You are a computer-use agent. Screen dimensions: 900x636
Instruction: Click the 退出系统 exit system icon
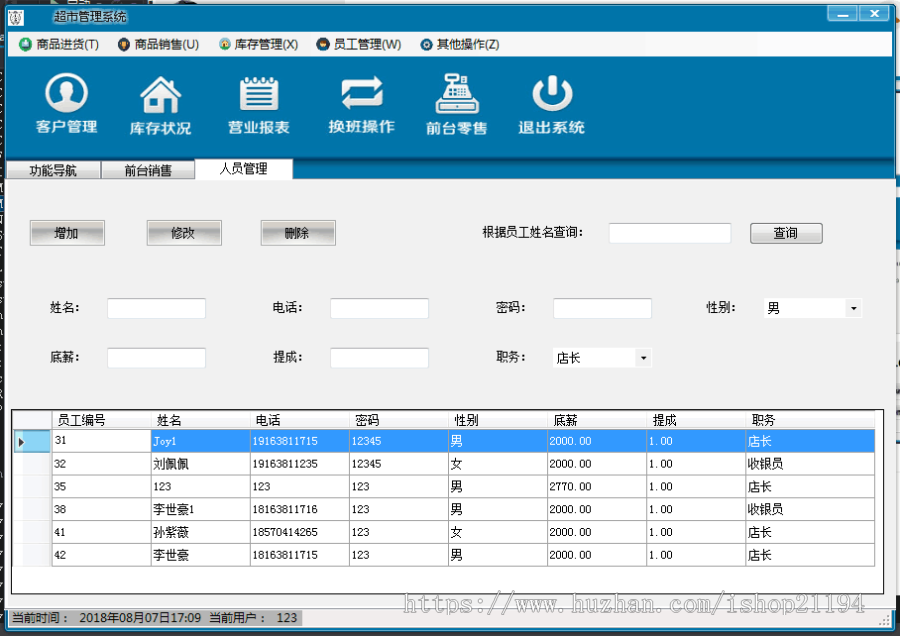point(551,103)
